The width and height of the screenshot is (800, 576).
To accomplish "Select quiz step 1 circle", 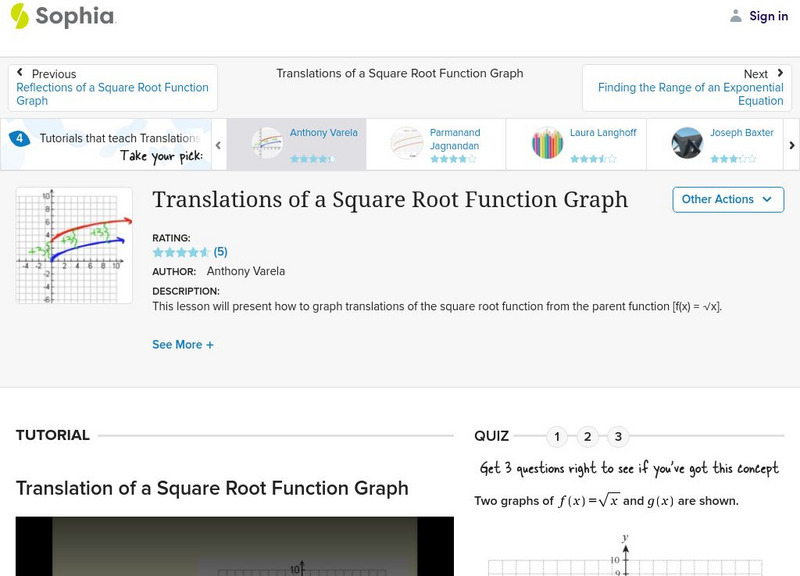I will pos(556,436).
